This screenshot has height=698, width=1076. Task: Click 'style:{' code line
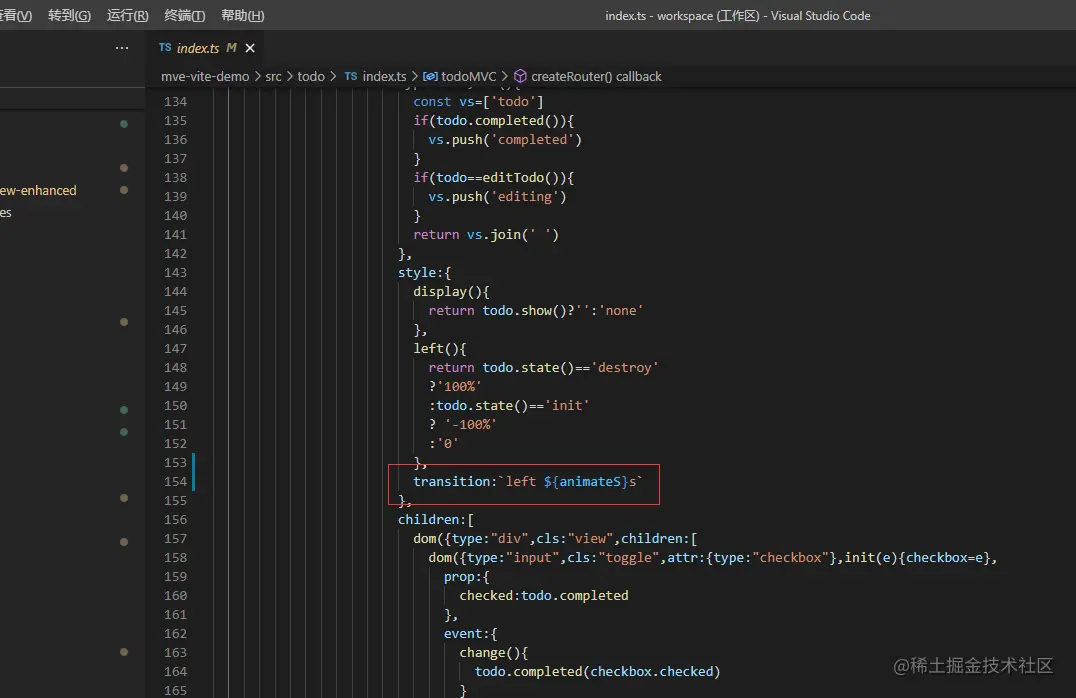424,272
